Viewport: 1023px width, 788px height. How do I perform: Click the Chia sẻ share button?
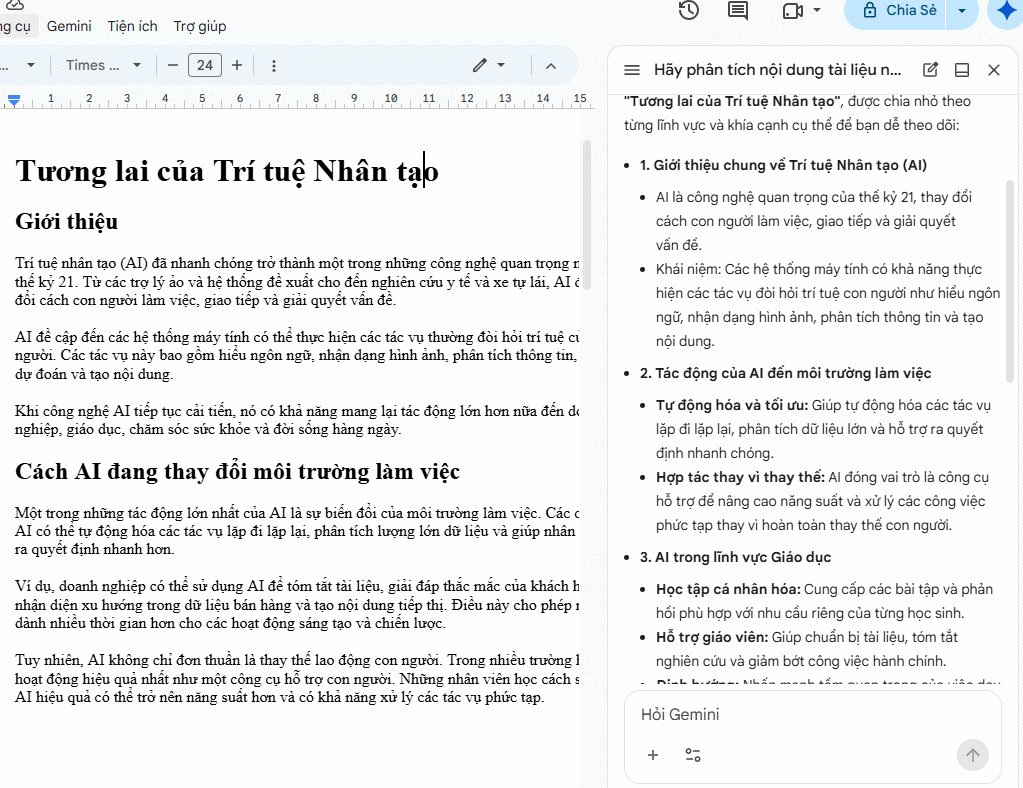pyautogui.click(x=899, y=11)
